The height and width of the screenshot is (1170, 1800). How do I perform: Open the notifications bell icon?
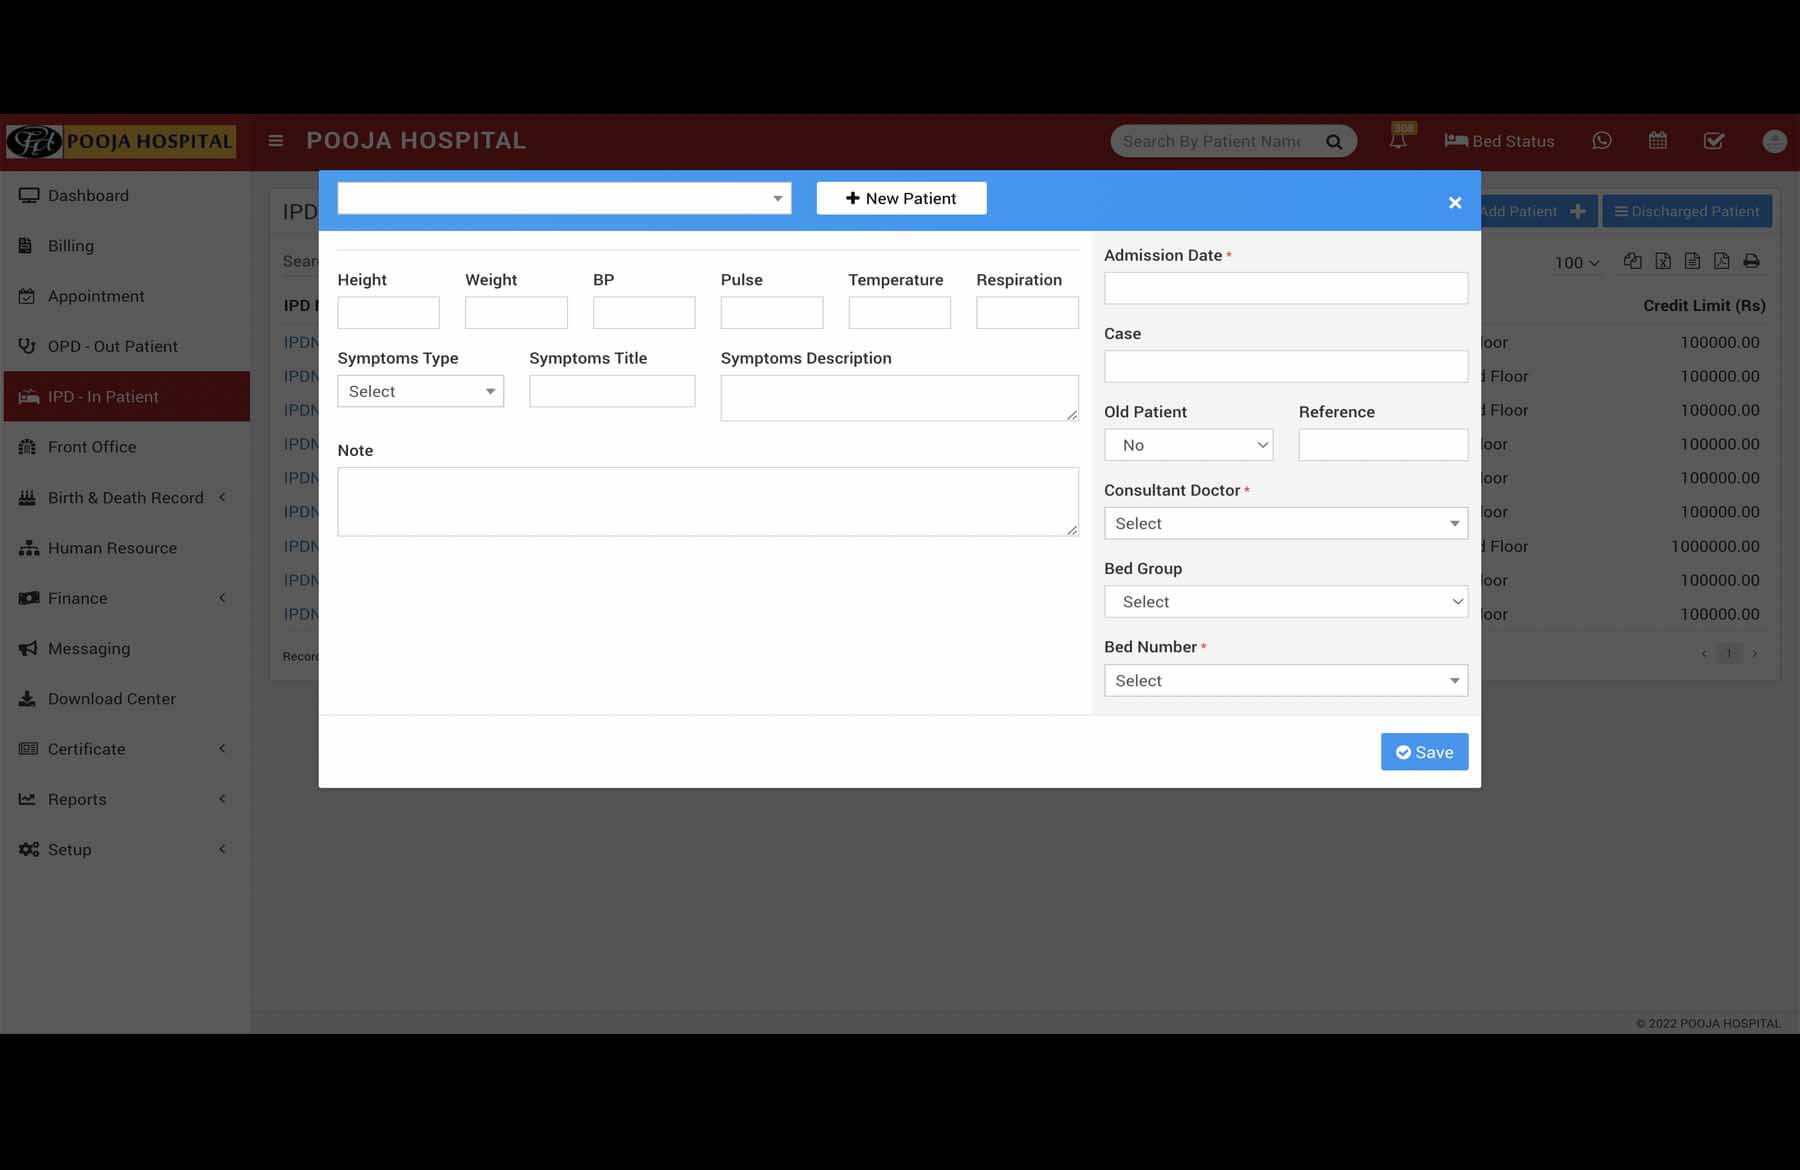(x=1398, y=141)
